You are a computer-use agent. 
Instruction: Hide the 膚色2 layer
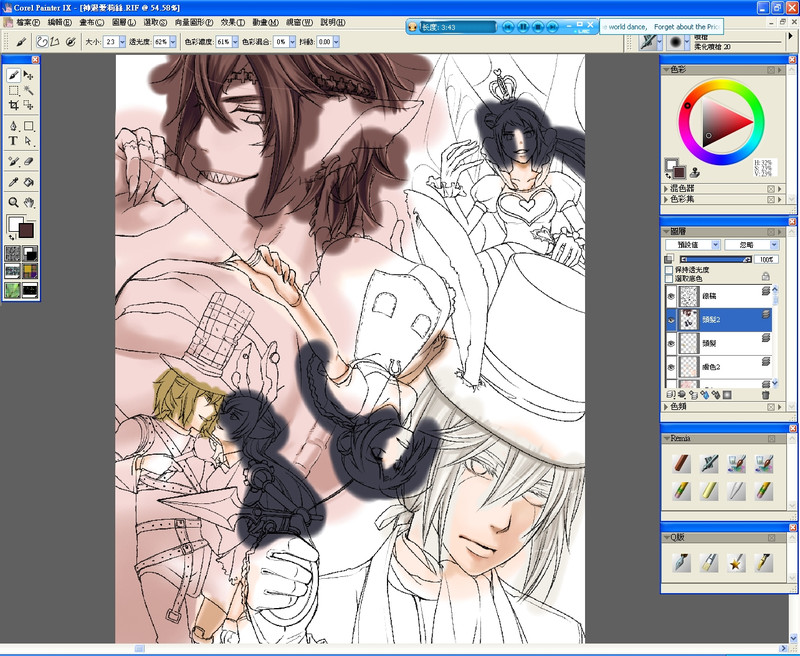671,367
